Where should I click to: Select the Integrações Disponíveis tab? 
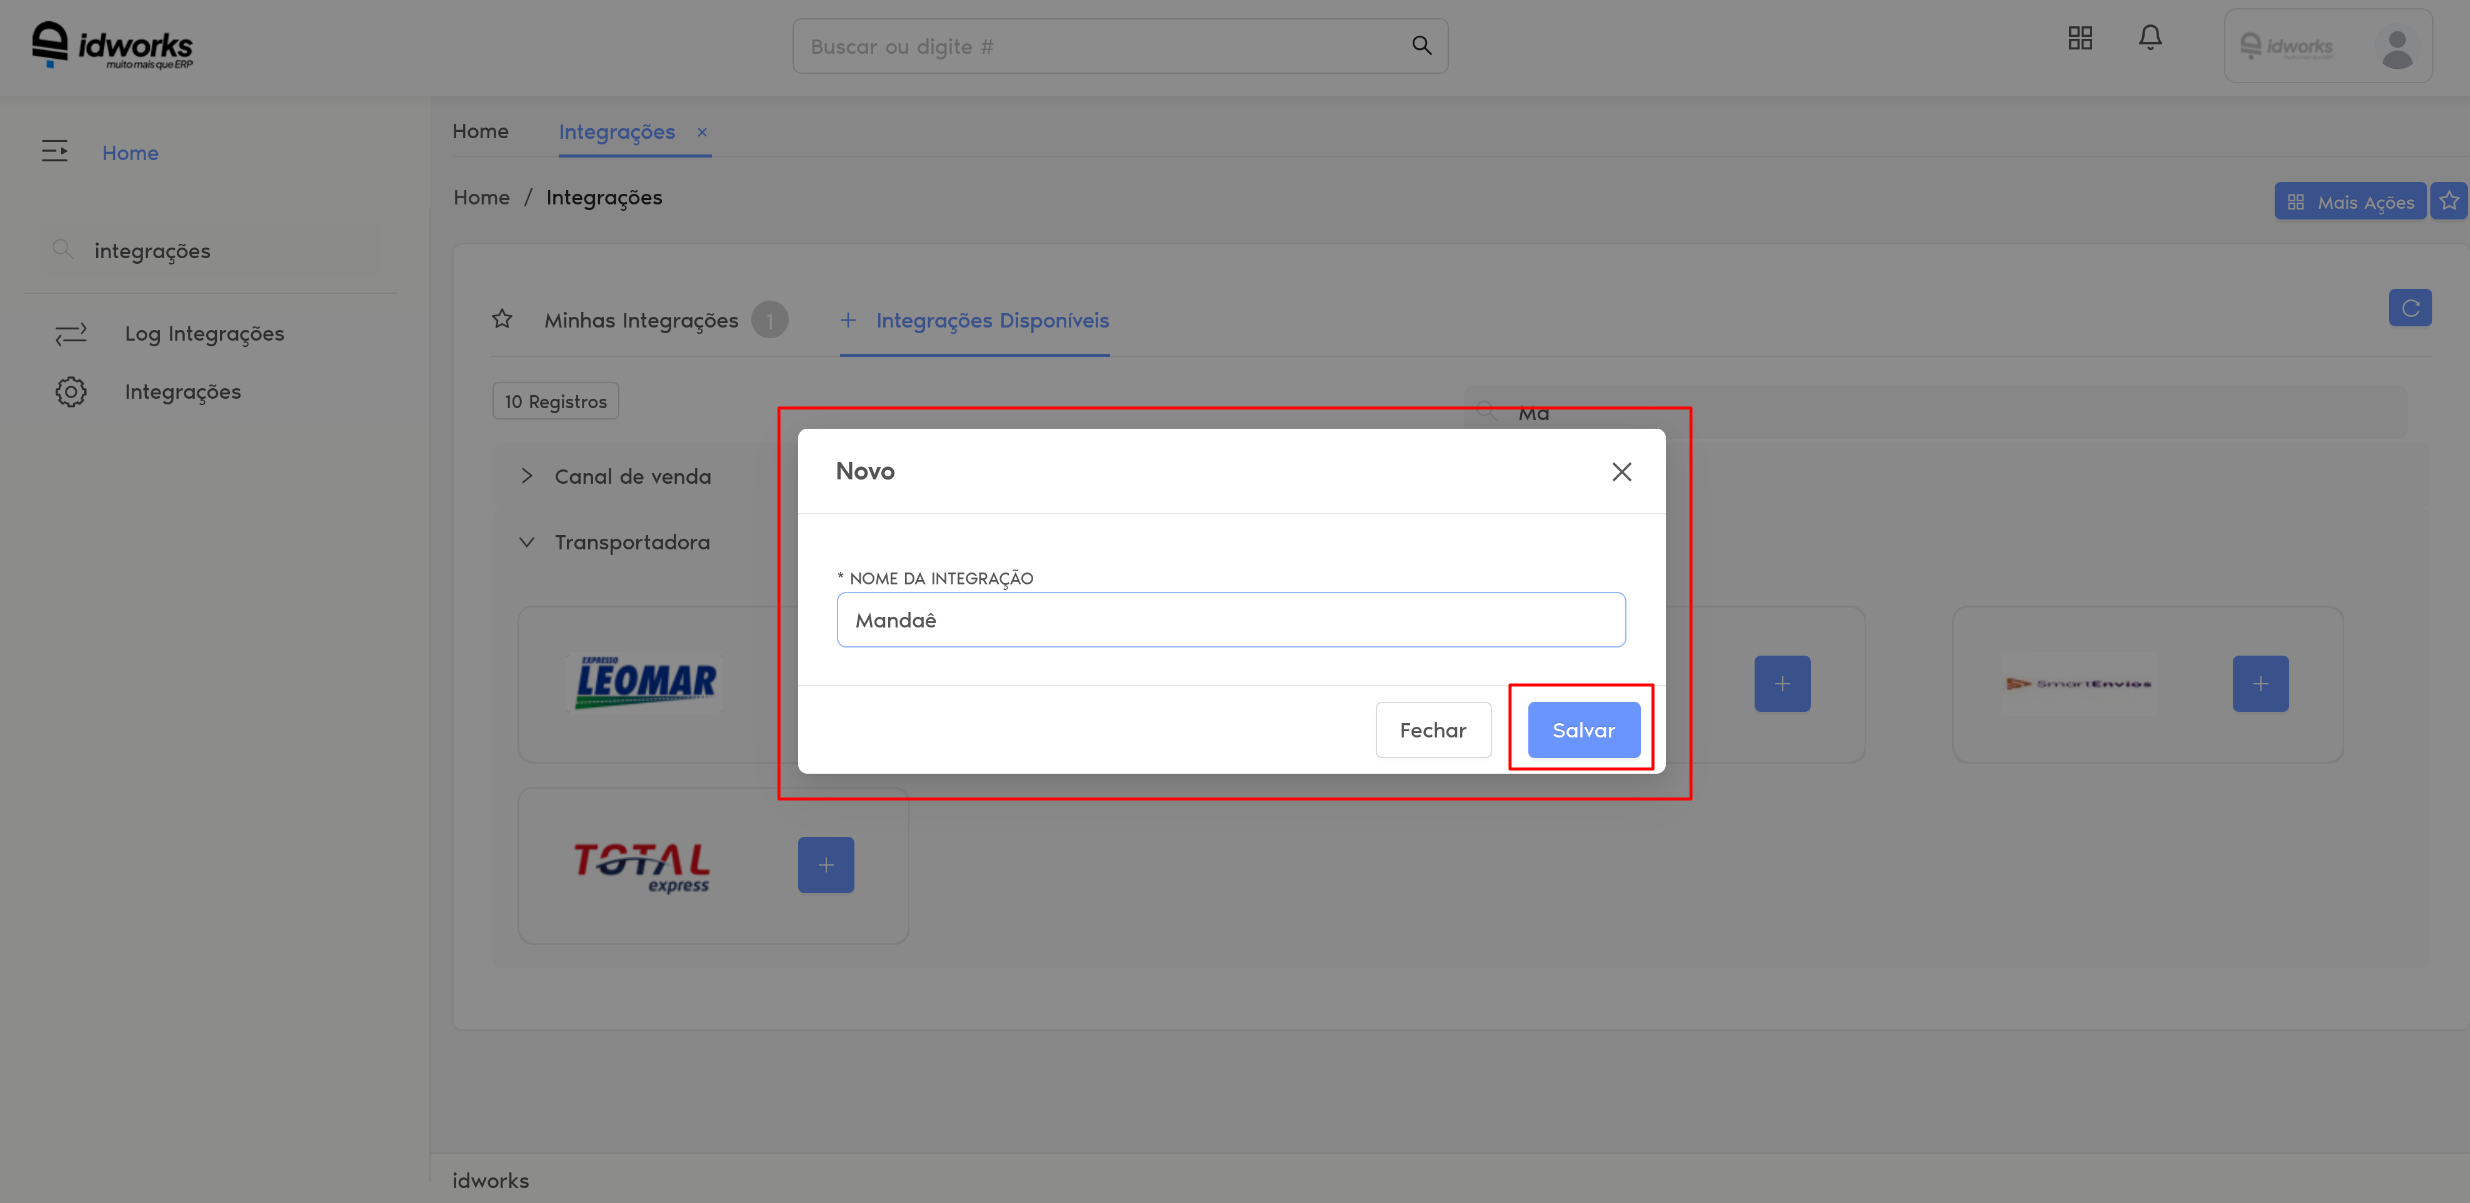tap(991, 321)
